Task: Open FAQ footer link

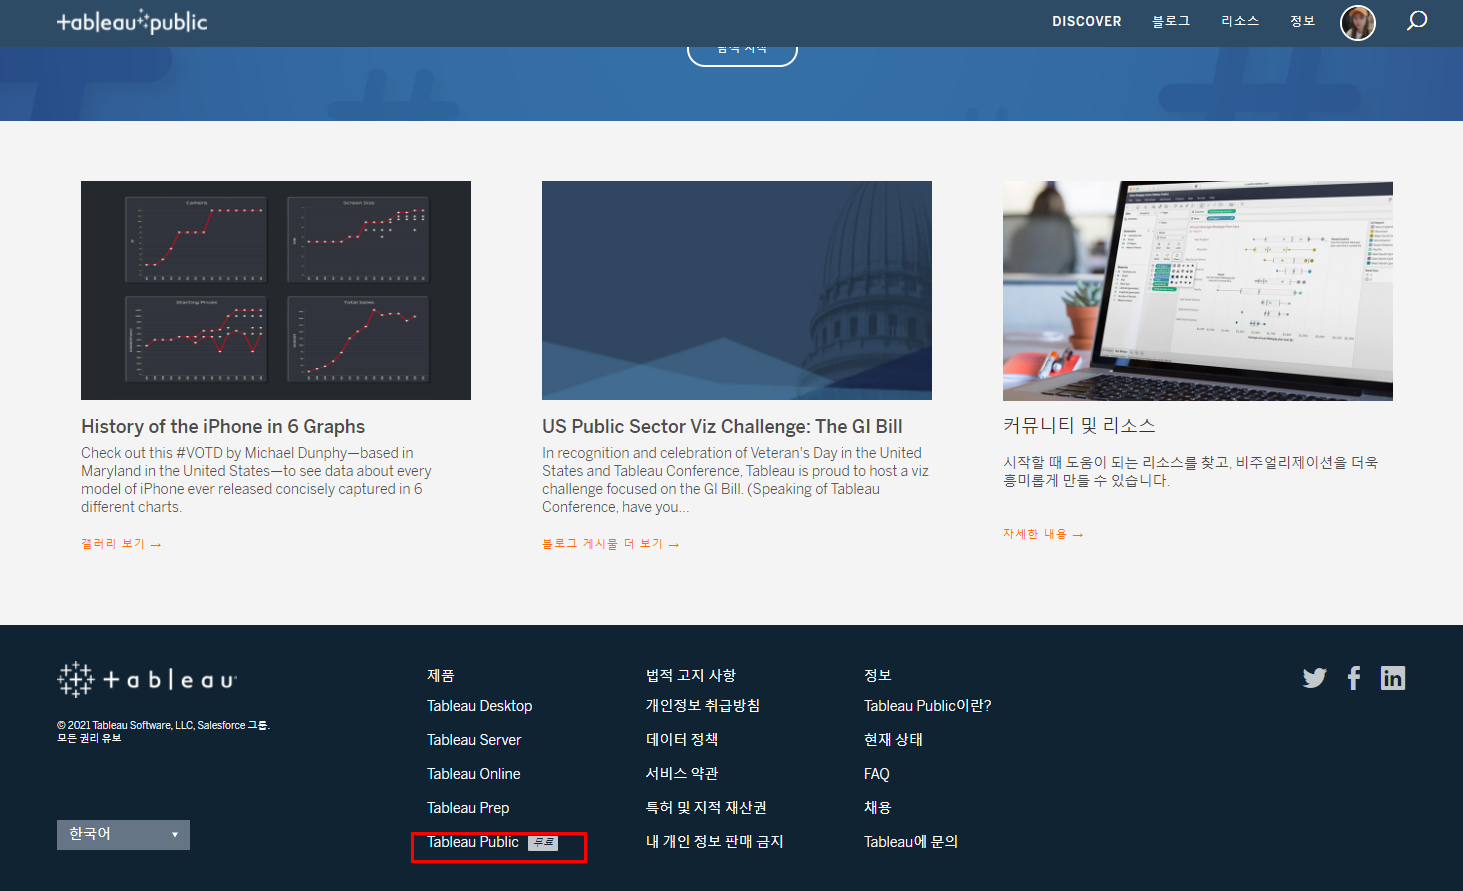Action: click(877, 774)
